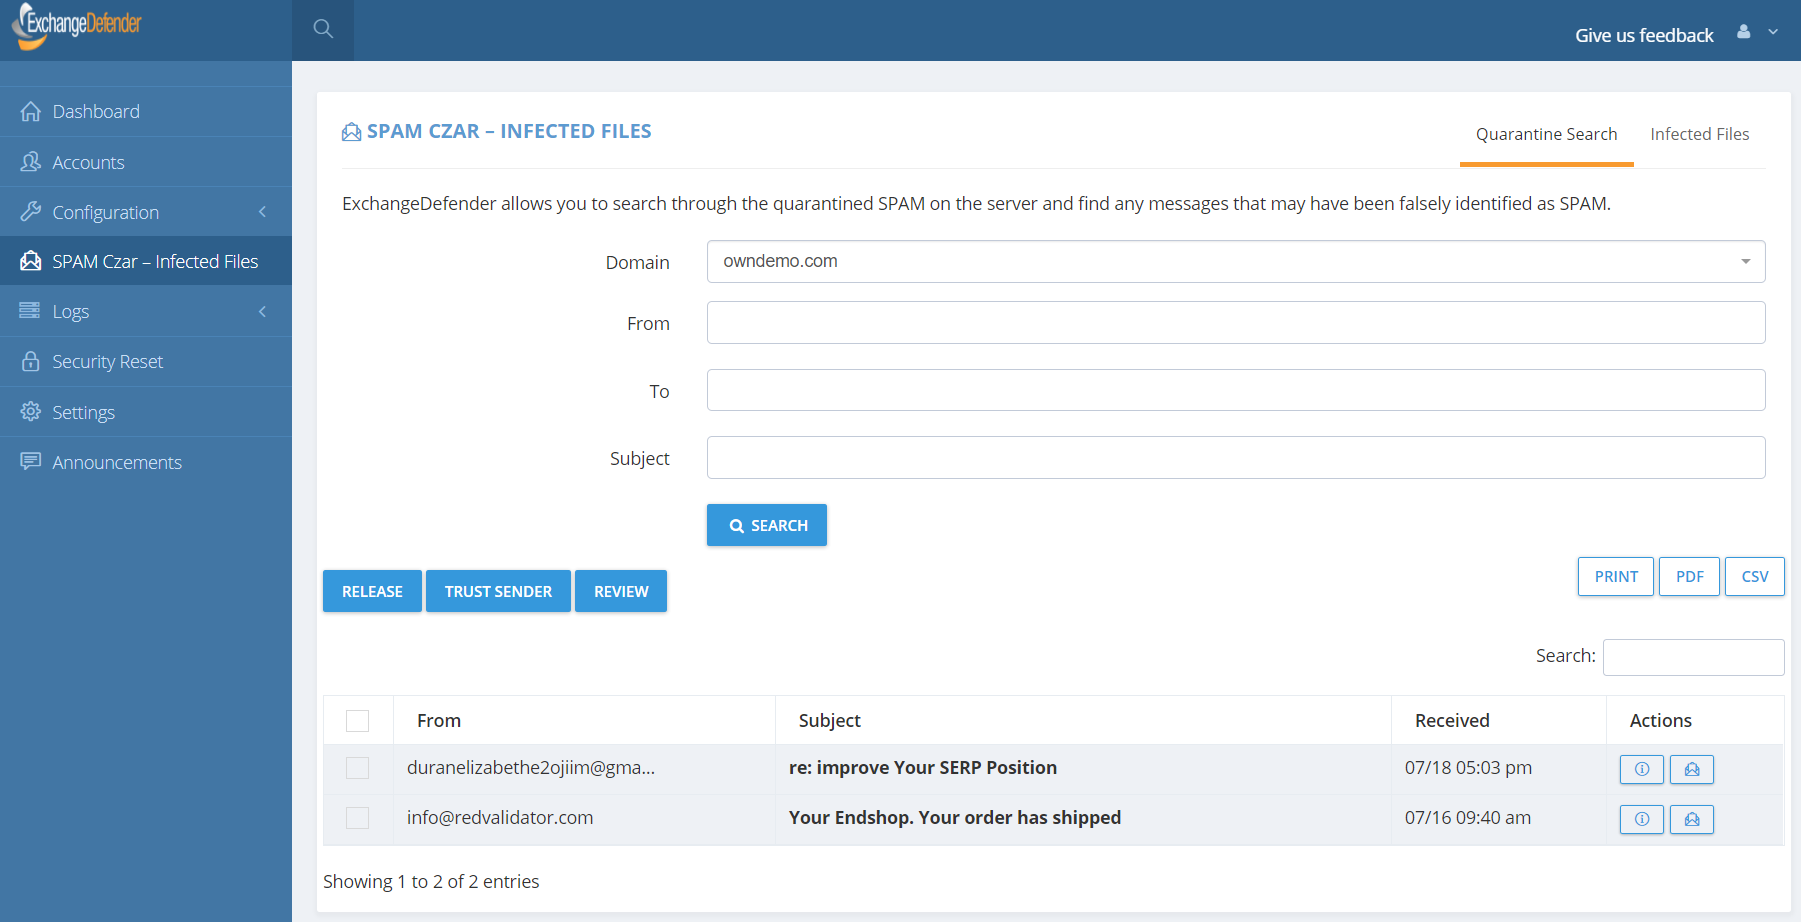Open the Domain dropdown owndemo.com
This screenshot has width=1801, height=922.
[x=1236, y=261]
